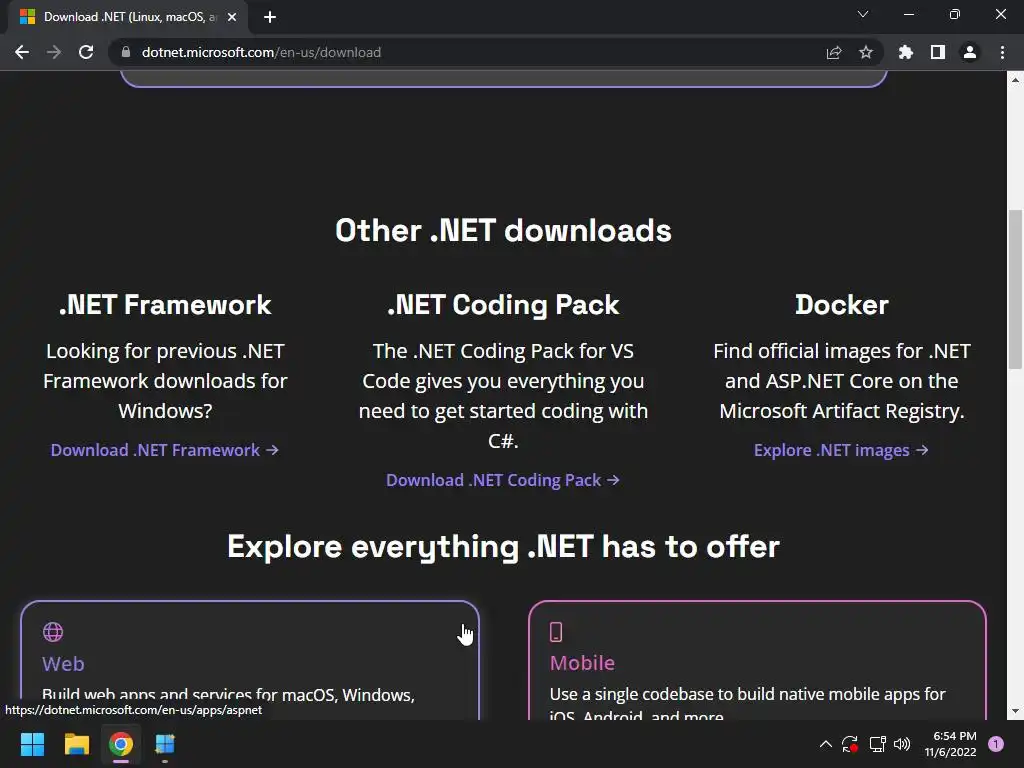The width and height of the screenshot is (1024, 768).
Task: Click the .NET Framework heading
Action: coord(165,305)
